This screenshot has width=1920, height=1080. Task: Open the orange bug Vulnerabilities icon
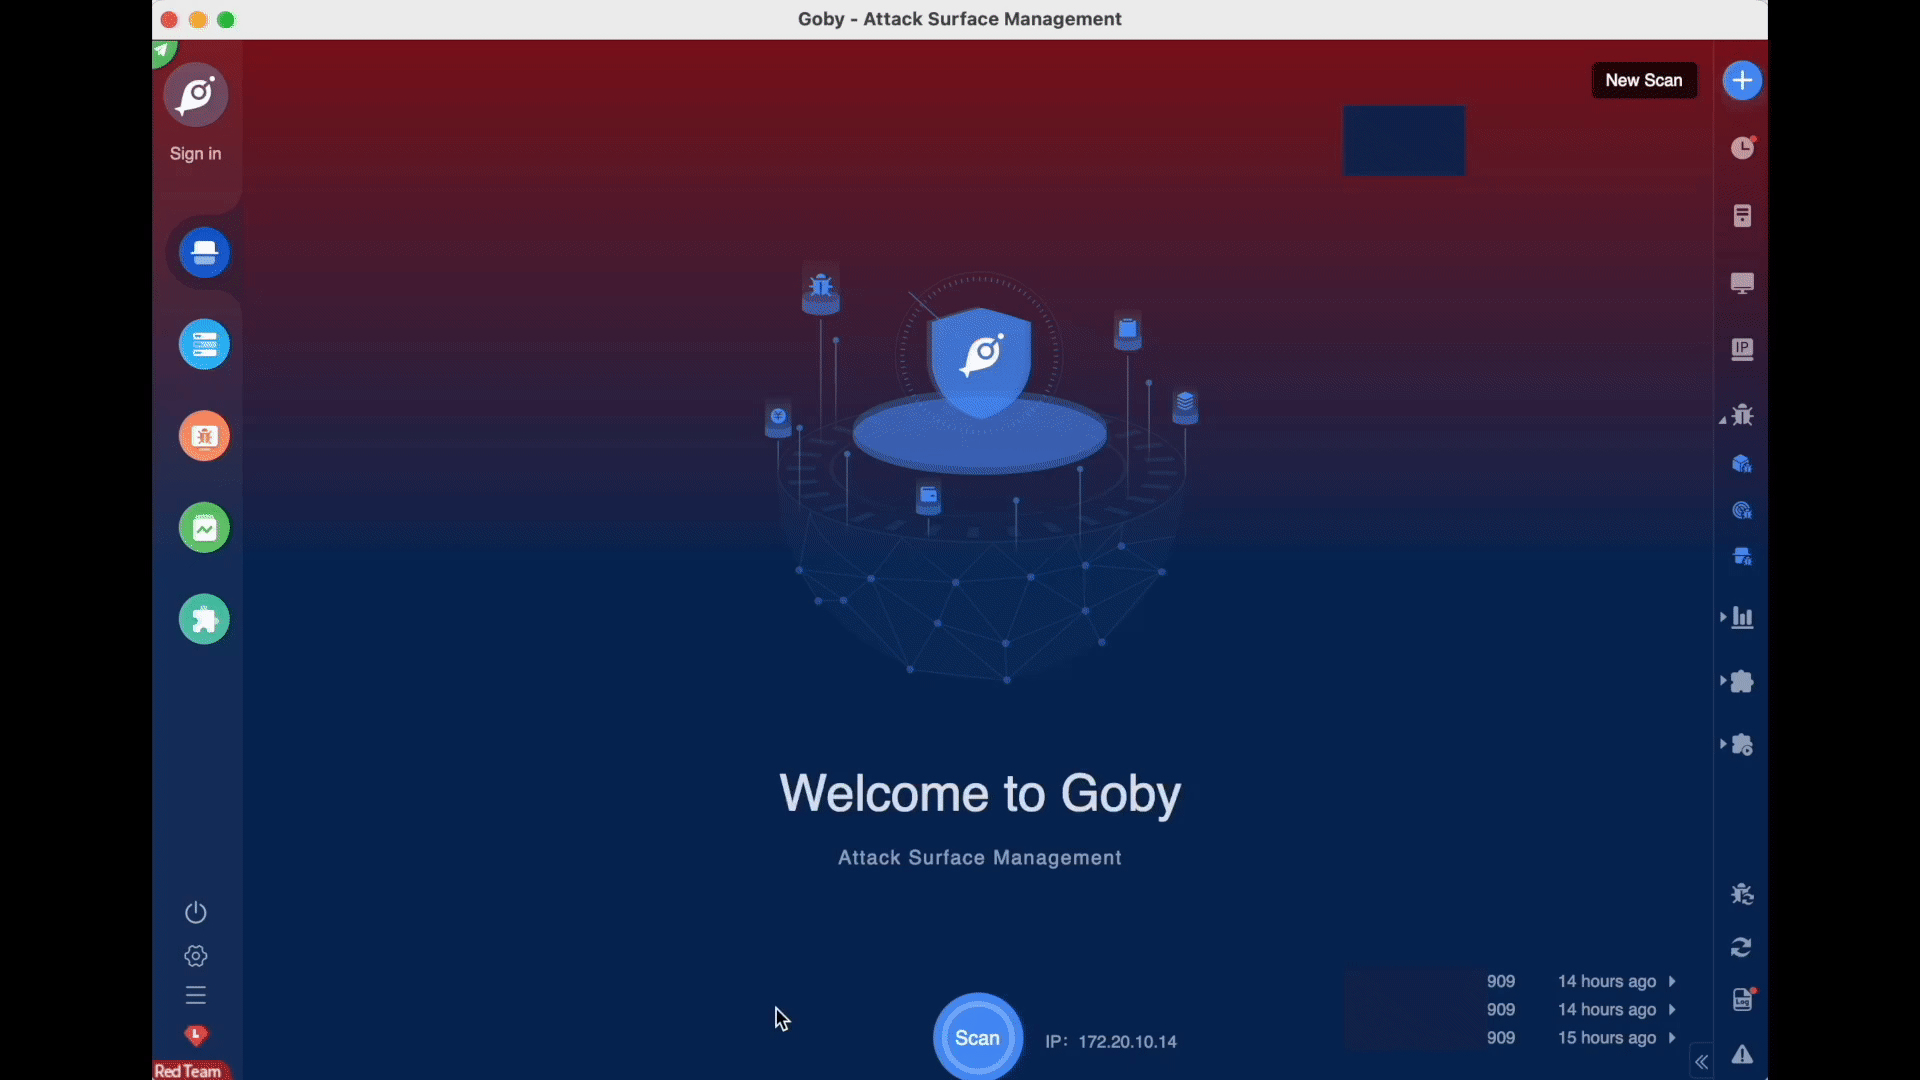pyautogui.click(x=204, y=436)
